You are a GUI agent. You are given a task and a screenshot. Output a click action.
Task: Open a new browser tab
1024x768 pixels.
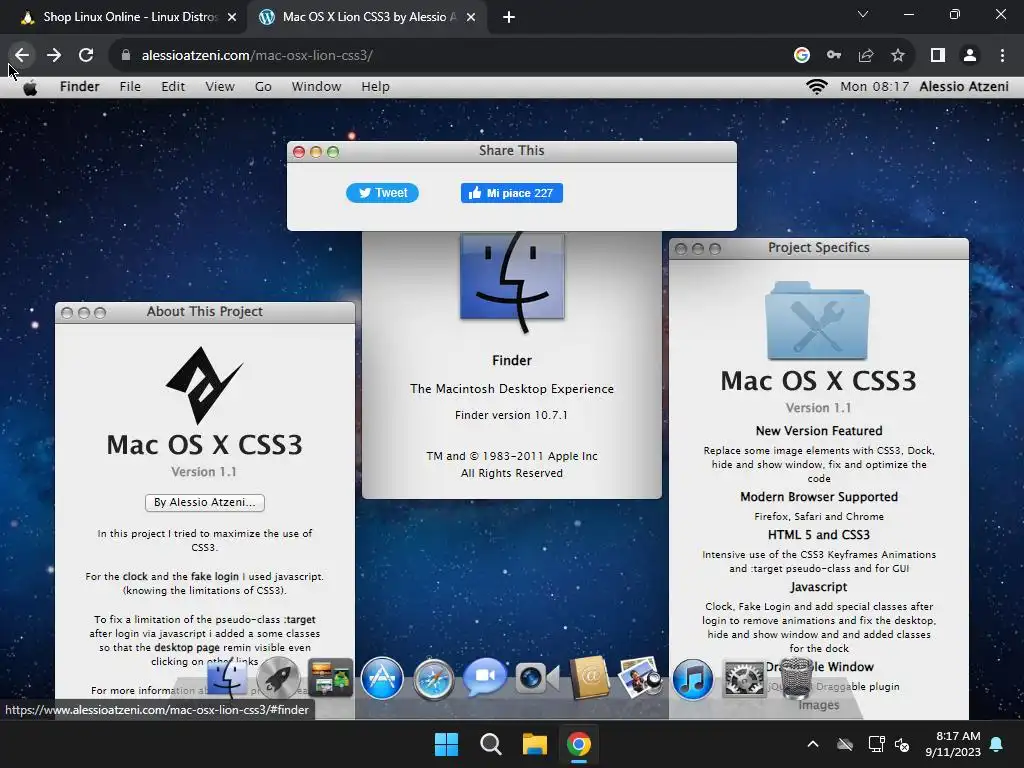(509, 18)
